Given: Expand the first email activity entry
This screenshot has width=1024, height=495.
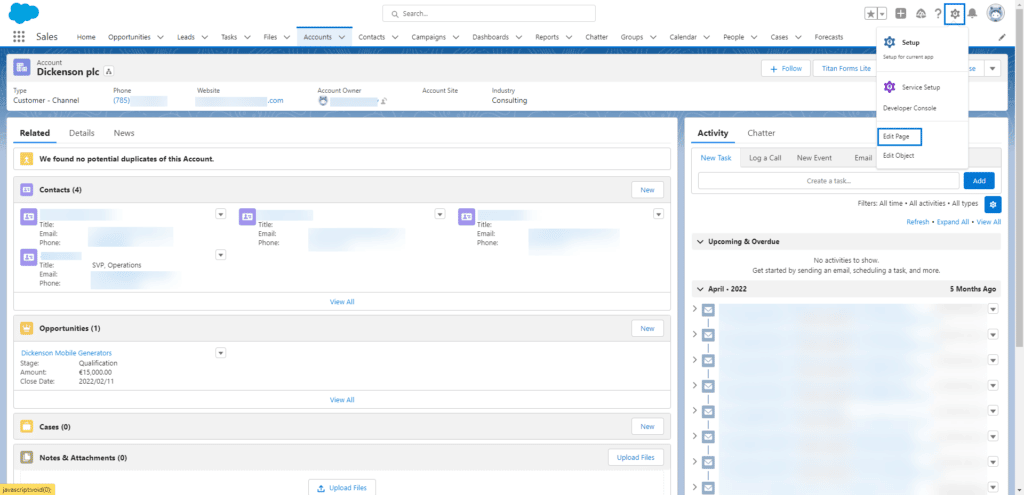Looking at the screenshot, I should coord(695,308).
